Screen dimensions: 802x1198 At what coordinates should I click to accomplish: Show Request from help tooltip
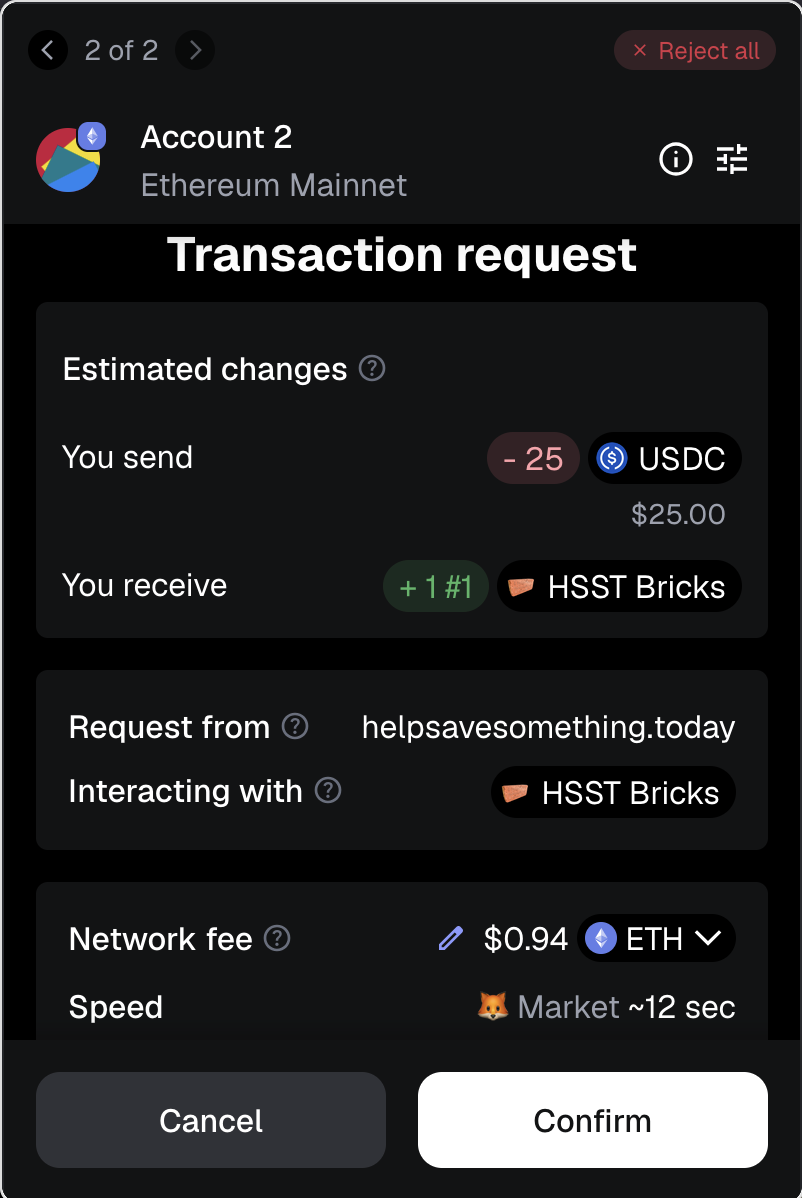295,726
